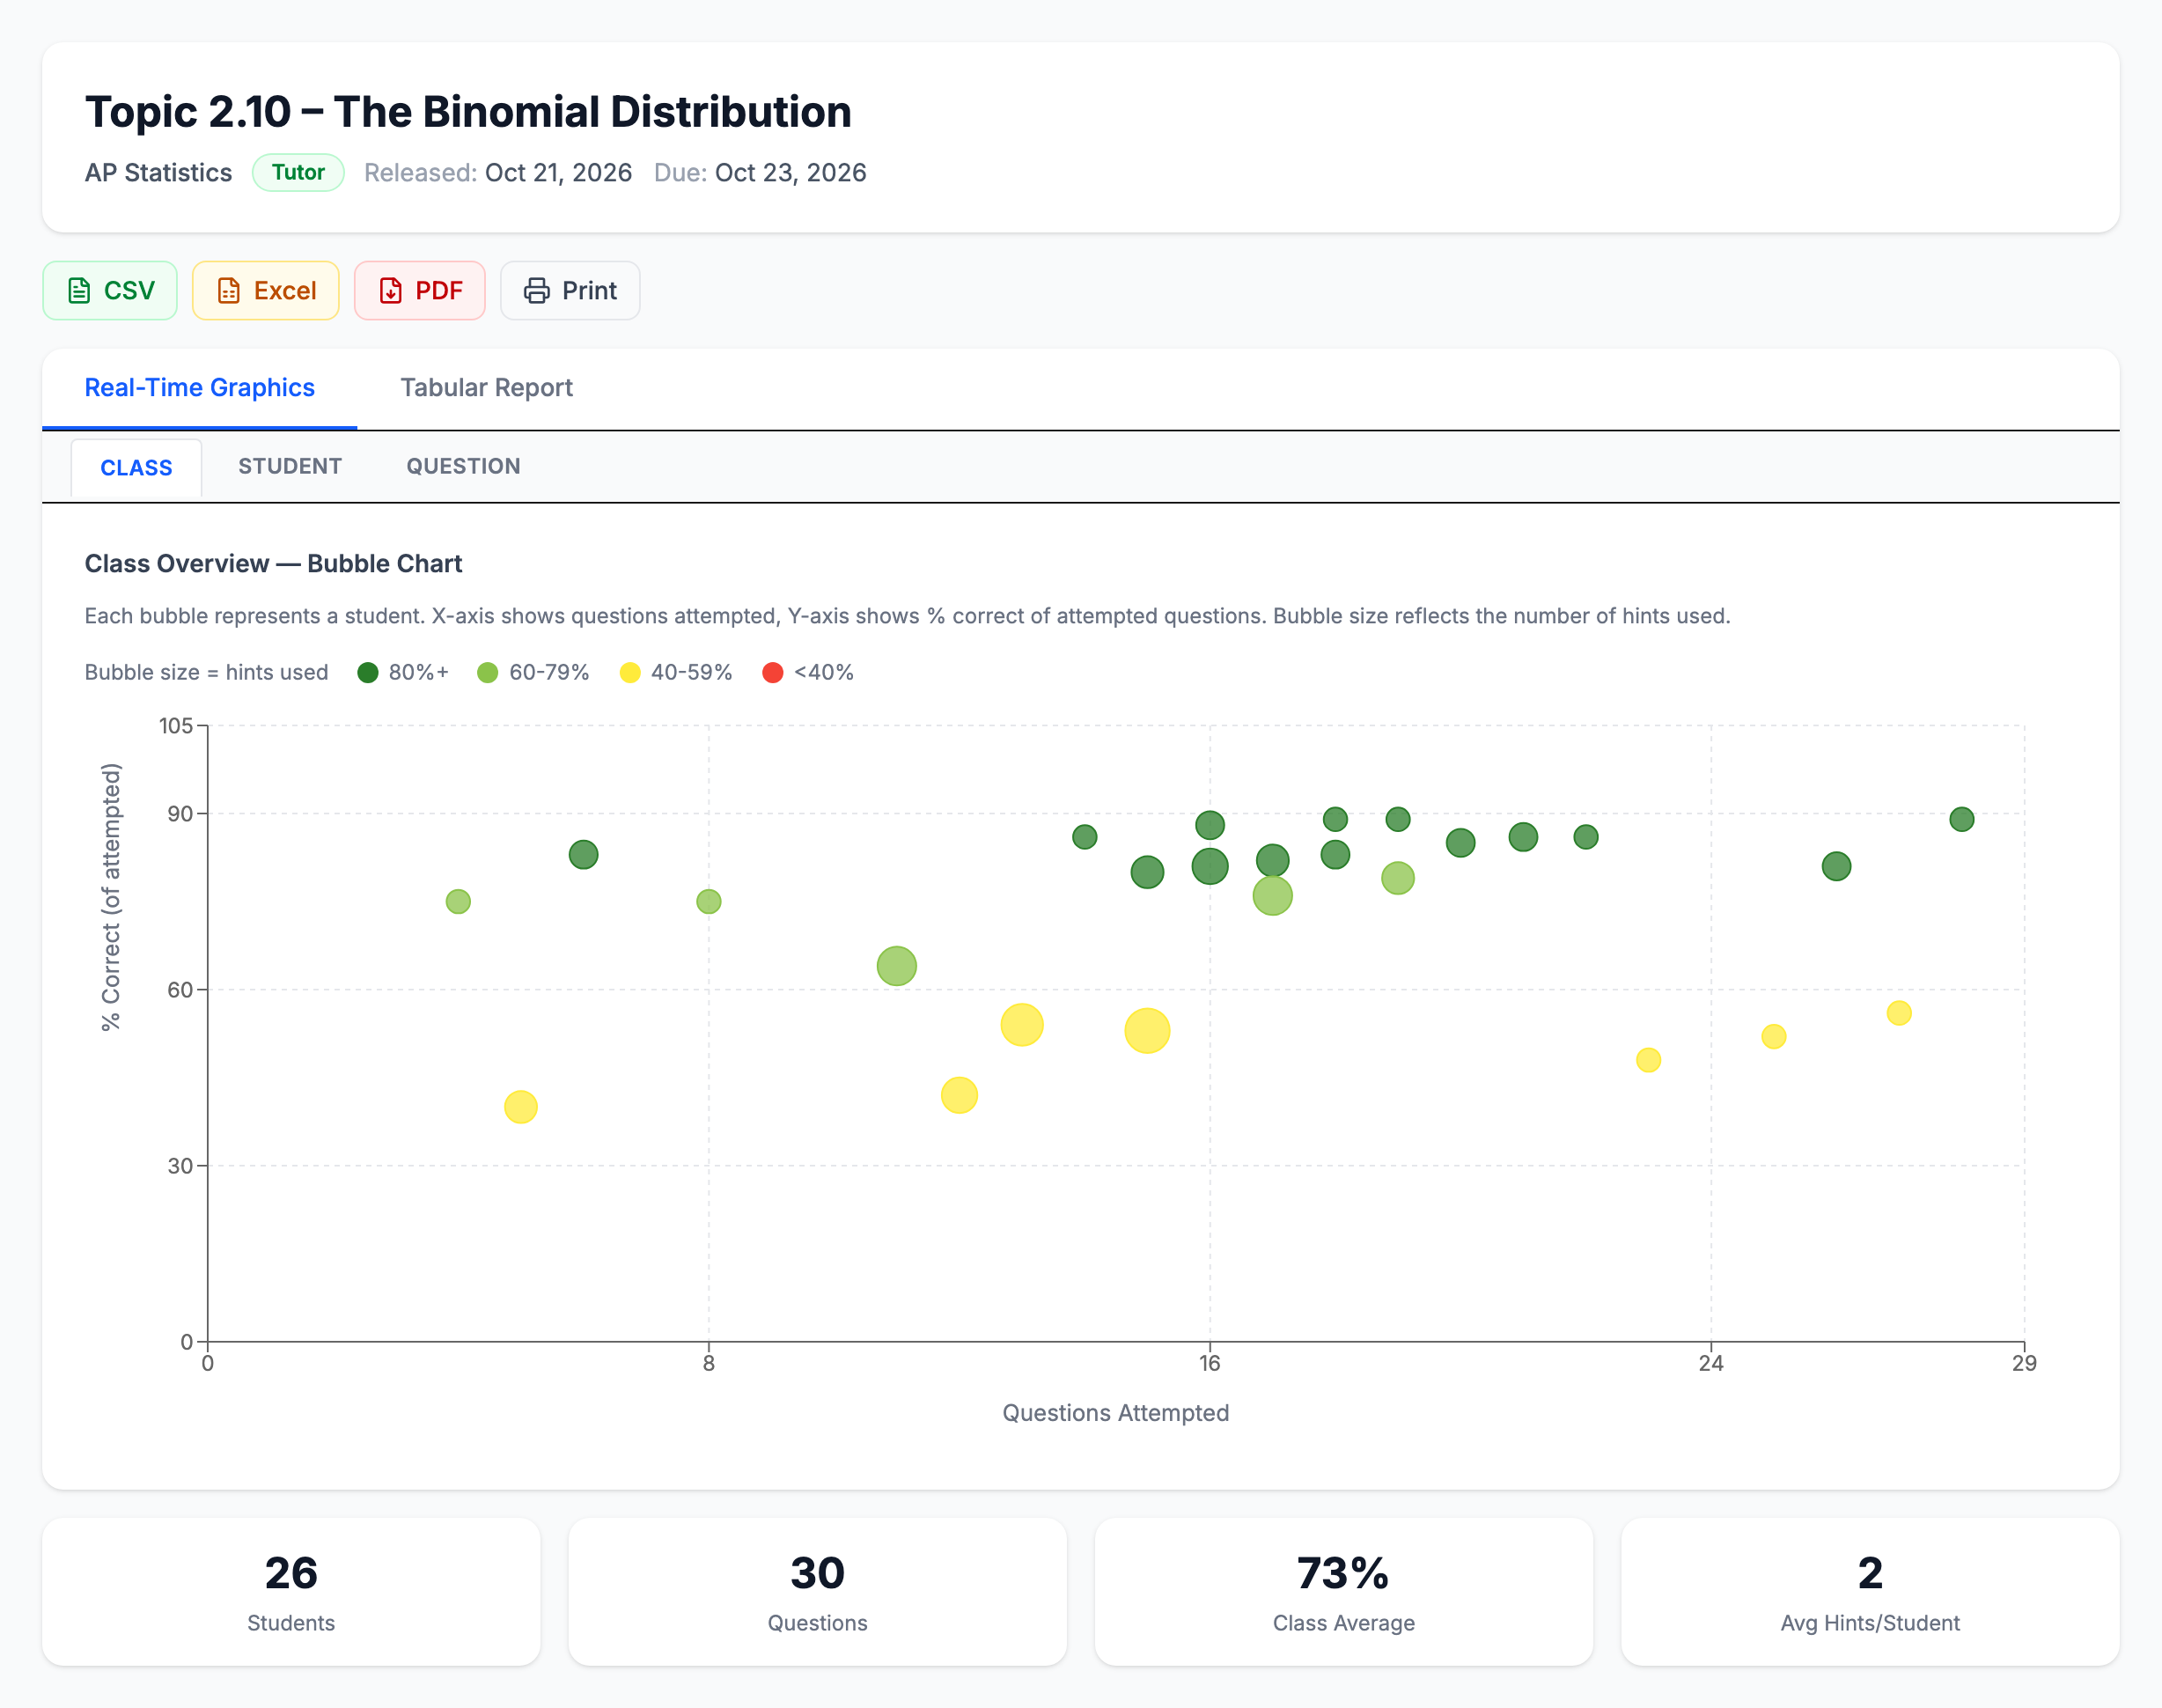Select dark green bubble at 26 questions
Screen dimensions: 2162x1708
pos(1837,867)
